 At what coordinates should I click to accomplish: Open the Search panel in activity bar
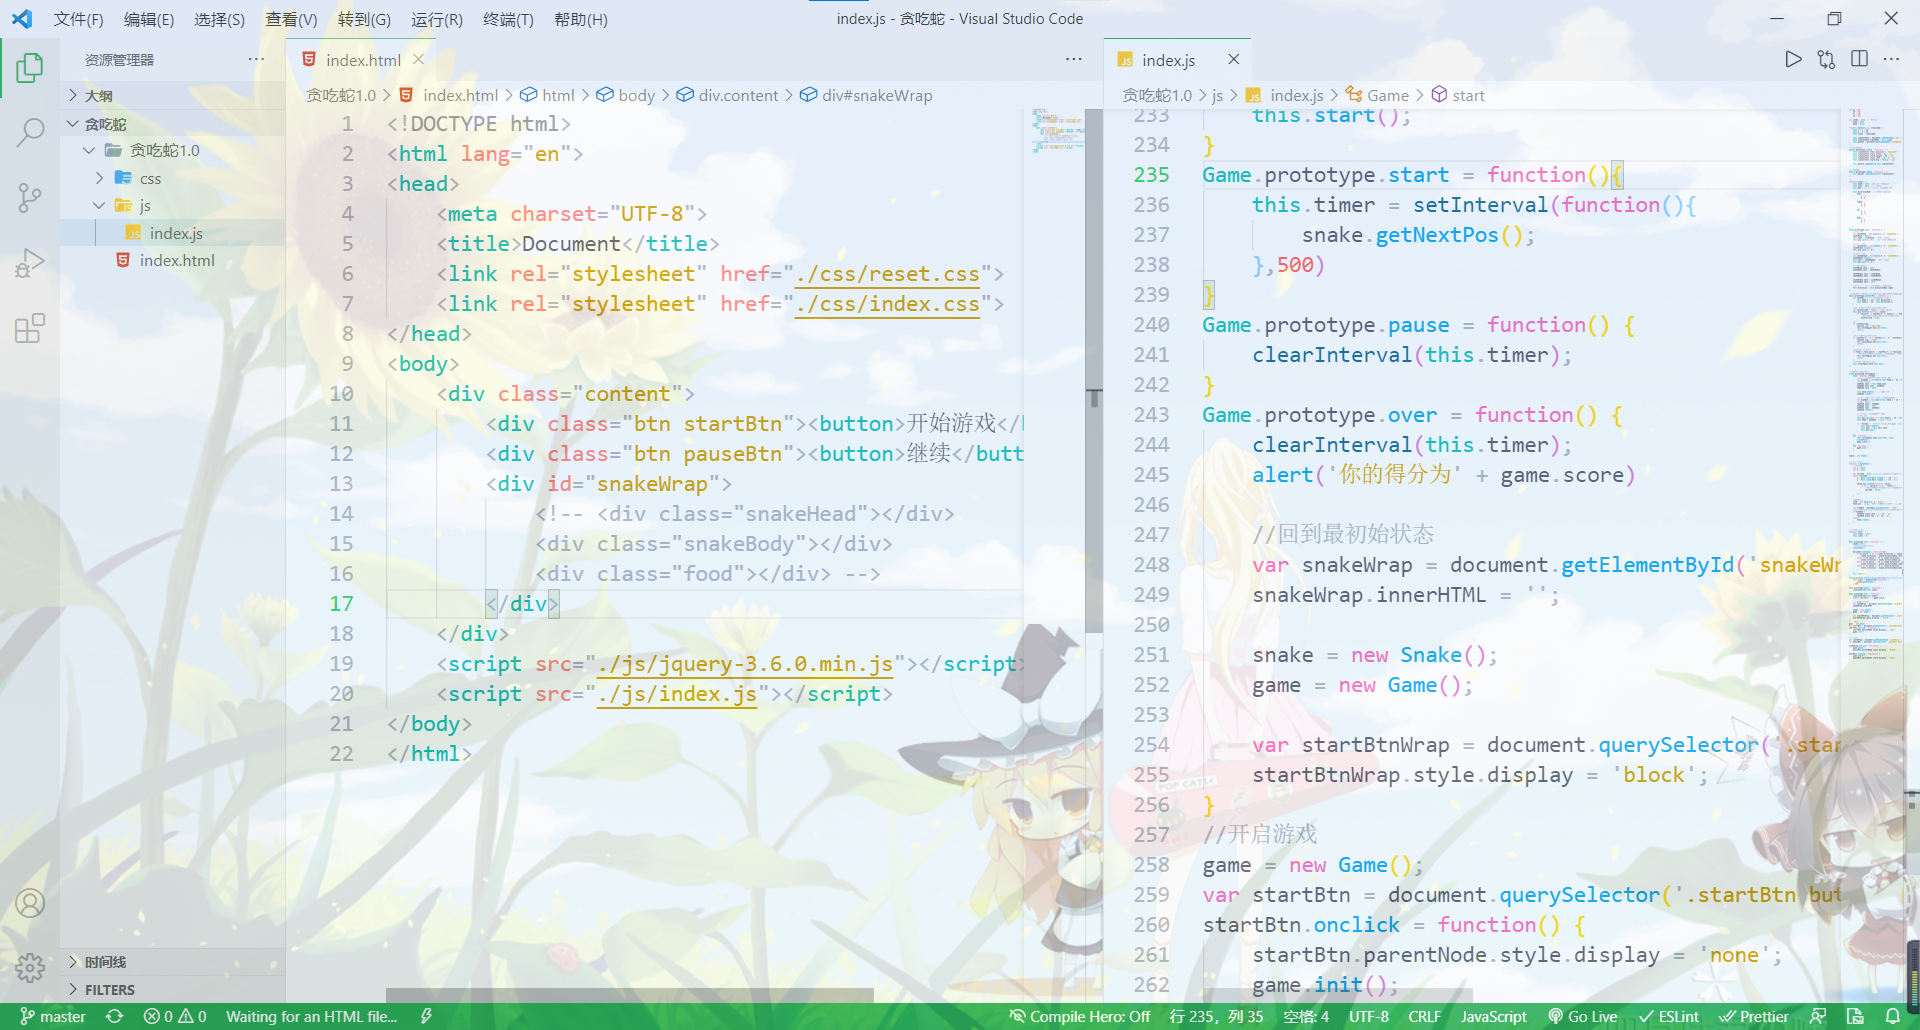[x=30, y=131]
